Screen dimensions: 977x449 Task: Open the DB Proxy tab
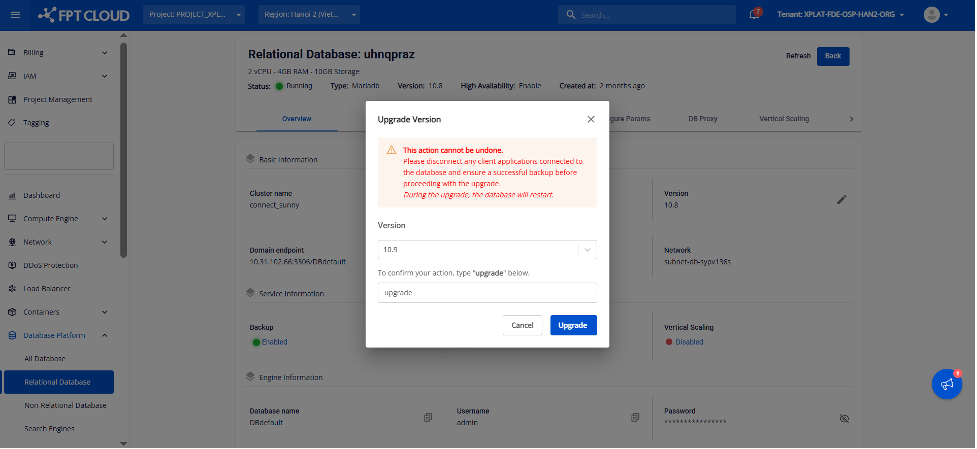coord(702,118)
